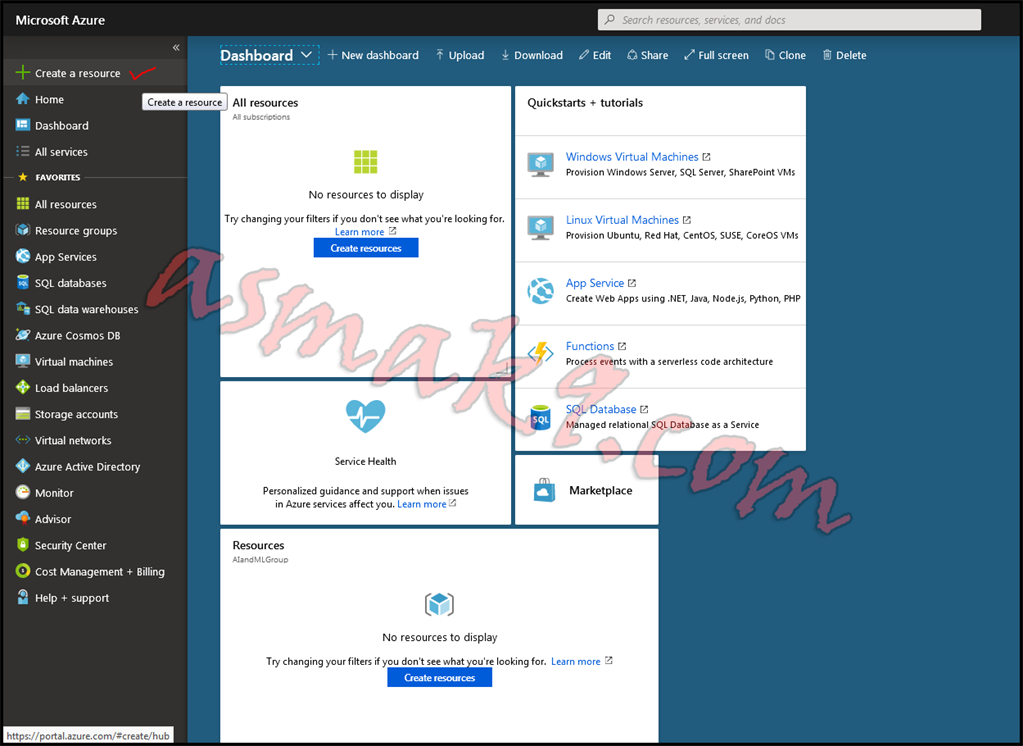
Task: Expand the Dashboard title dropdown arrow
Action: coord(306,55)
